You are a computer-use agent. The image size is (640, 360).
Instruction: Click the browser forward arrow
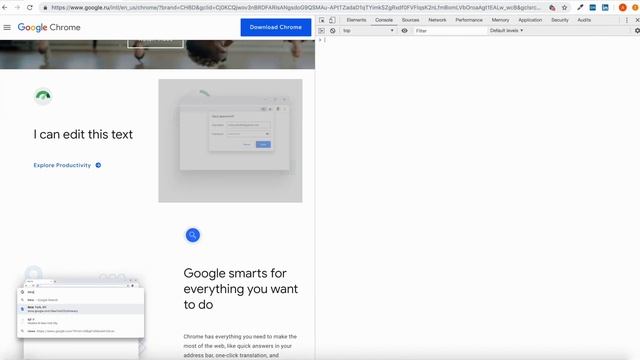tap(17, 7)
